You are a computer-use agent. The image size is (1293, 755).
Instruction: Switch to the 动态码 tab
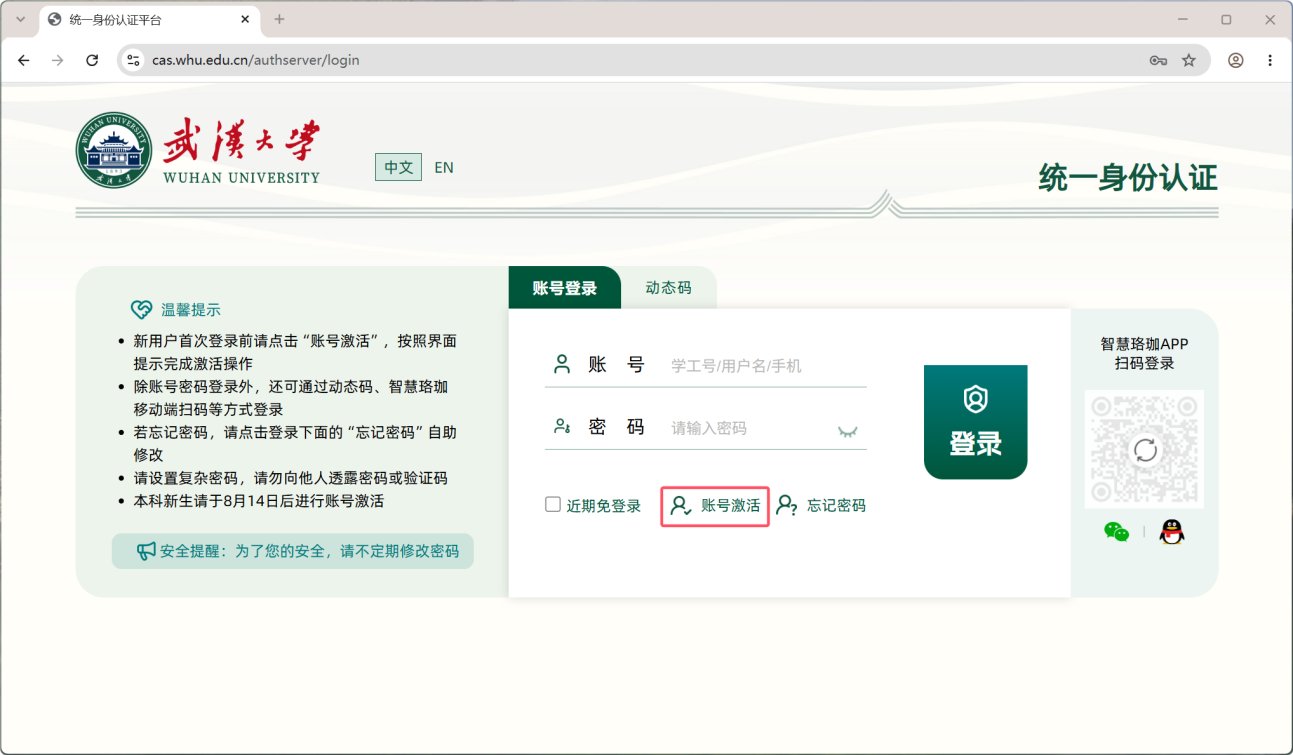point(668,288)
